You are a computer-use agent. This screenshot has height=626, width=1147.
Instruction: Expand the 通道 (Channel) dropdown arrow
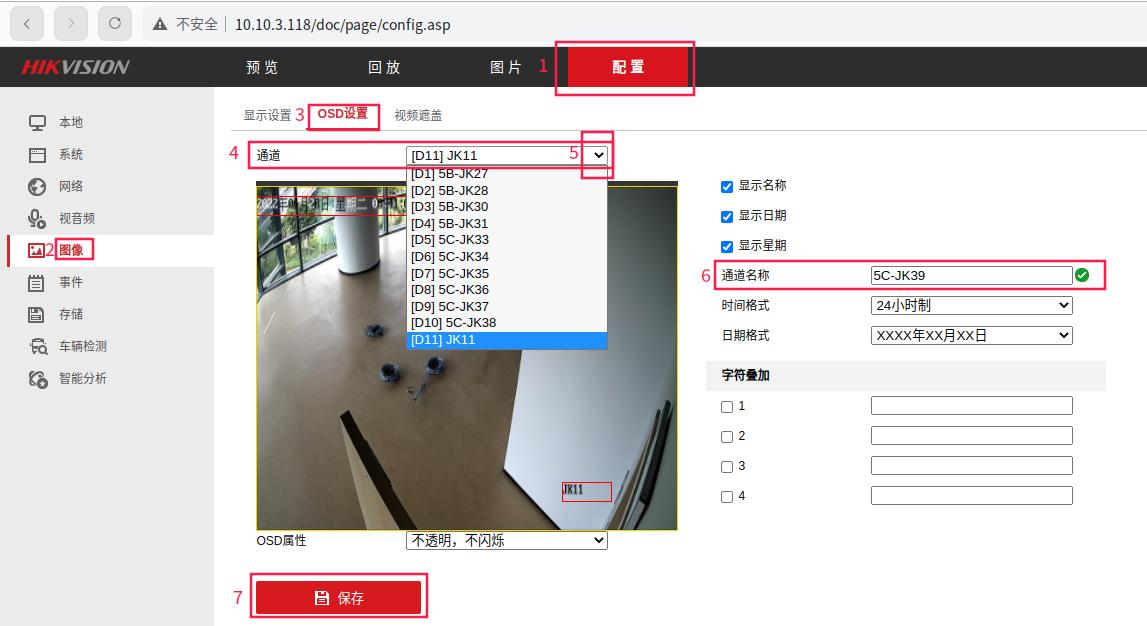[x=598, y=155]
